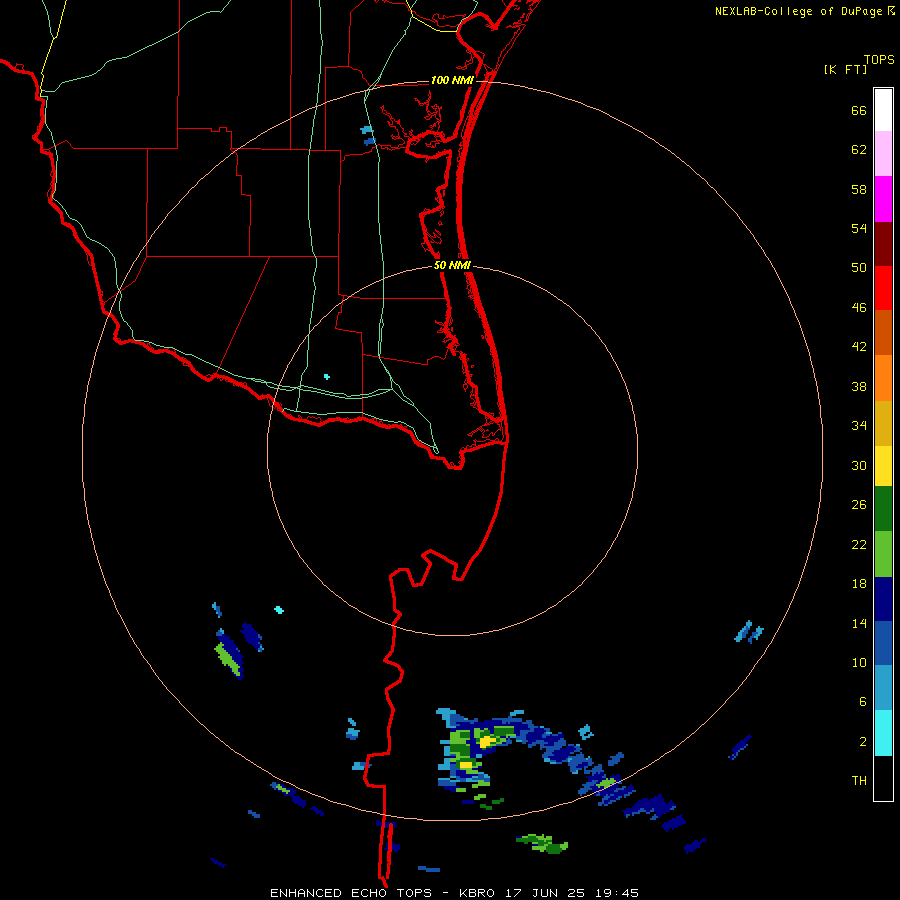Click the 22 legend value
Image resolution: width=900 pixels, height=900 pixels.
pyautogui.click(x=859, y=544)
